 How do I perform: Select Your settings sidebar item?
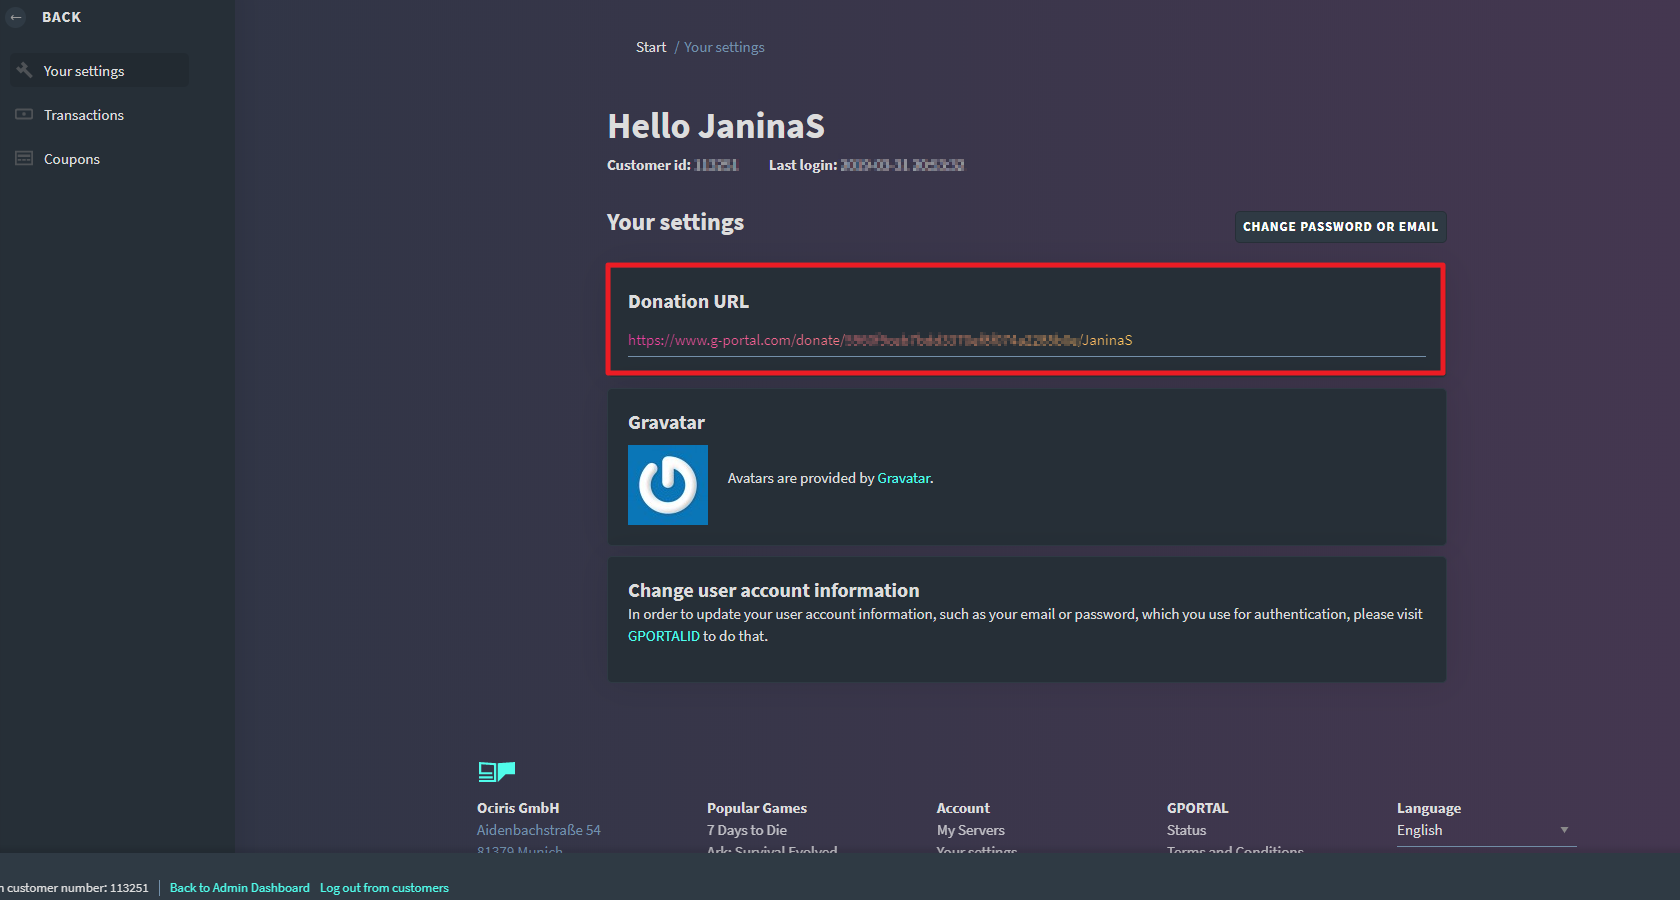[84, 71]
